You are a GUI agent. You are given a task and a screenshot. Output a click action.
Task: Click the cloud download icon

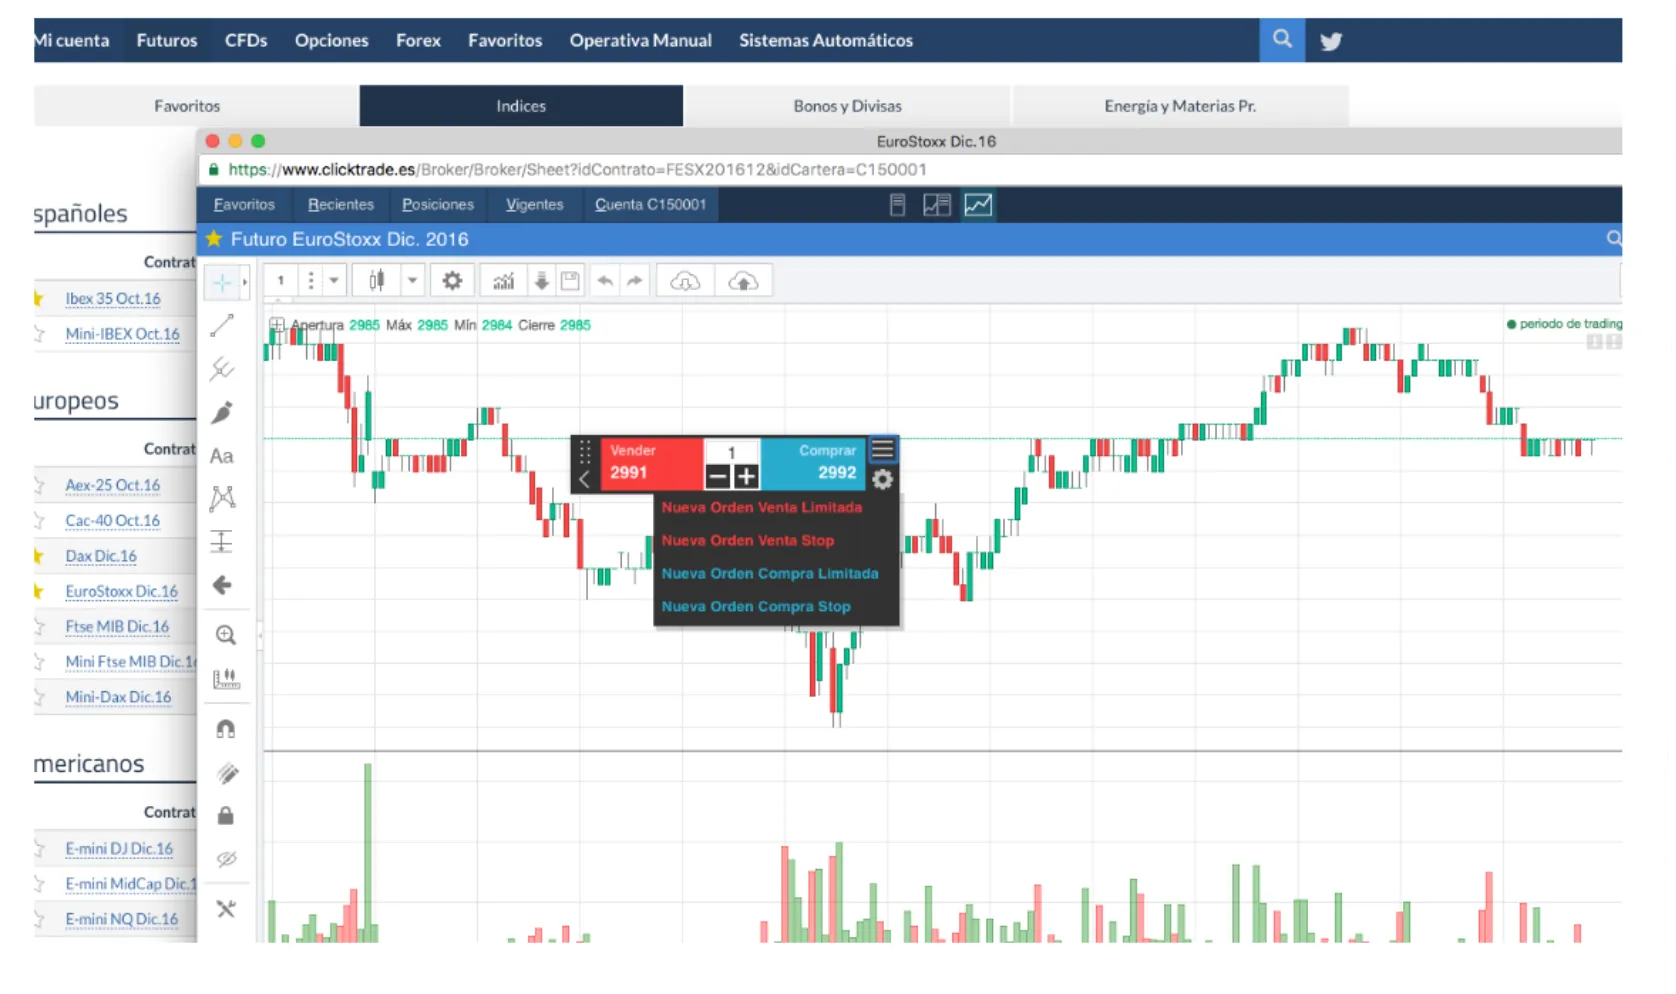coord(685,281)
